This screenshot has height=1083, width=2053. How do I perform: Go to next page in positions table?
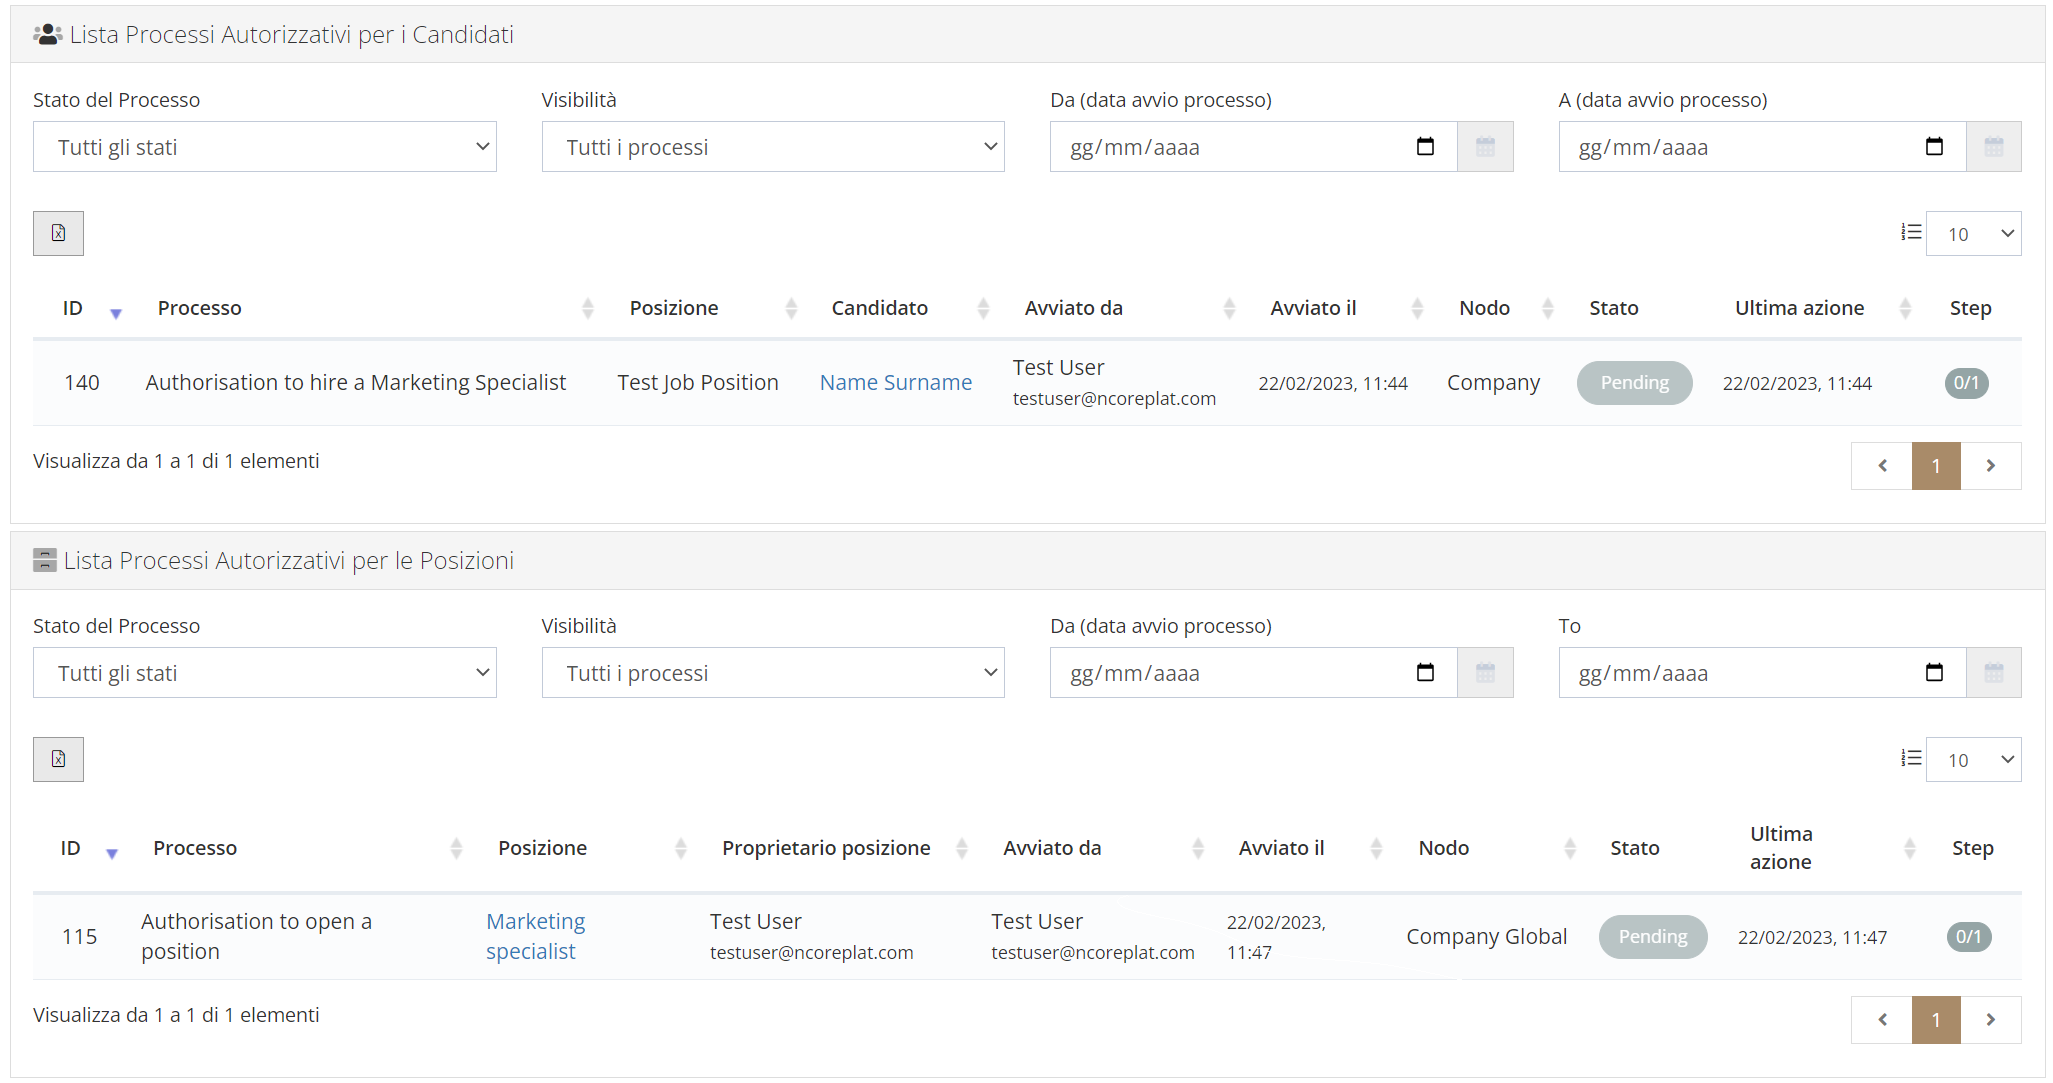click(1990, 1020)
